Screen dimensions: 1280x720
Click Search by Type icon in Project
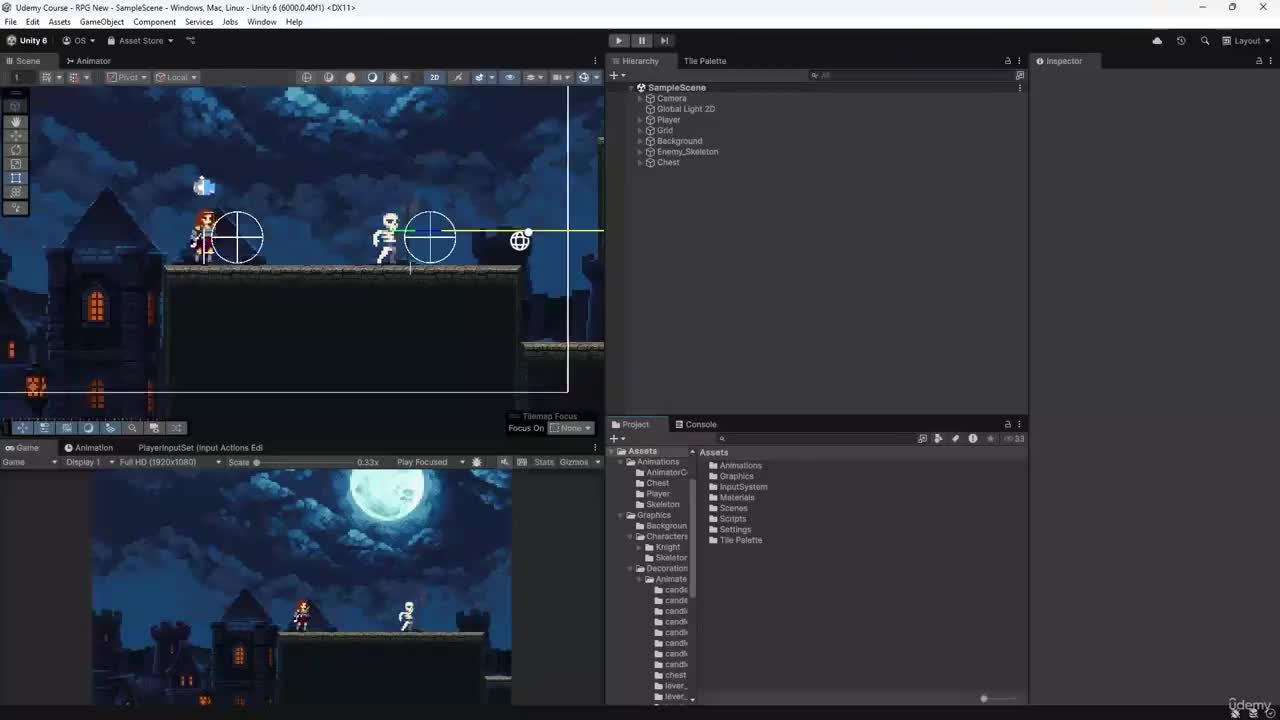(938, 438)
